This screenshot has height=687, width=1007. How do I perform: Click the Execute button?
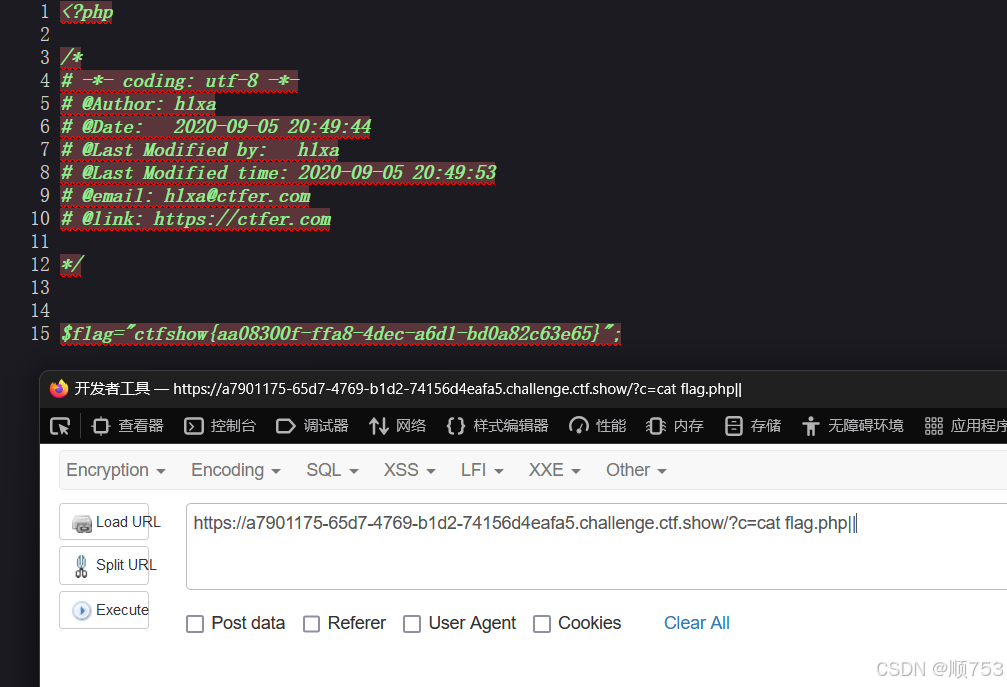tap(104, 610)
